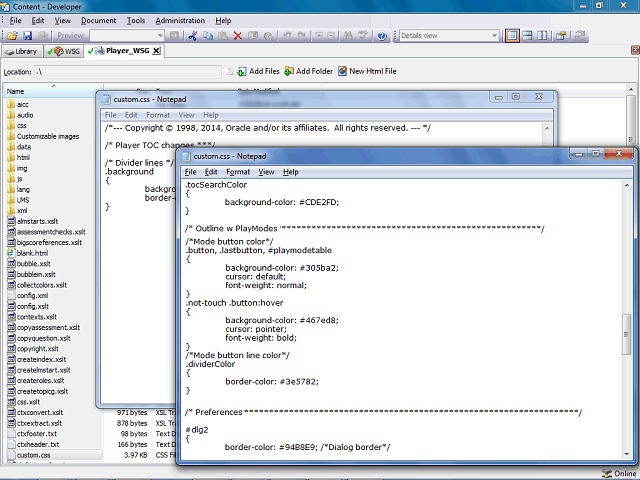Open the front Notepad View menu

(266, 172)
